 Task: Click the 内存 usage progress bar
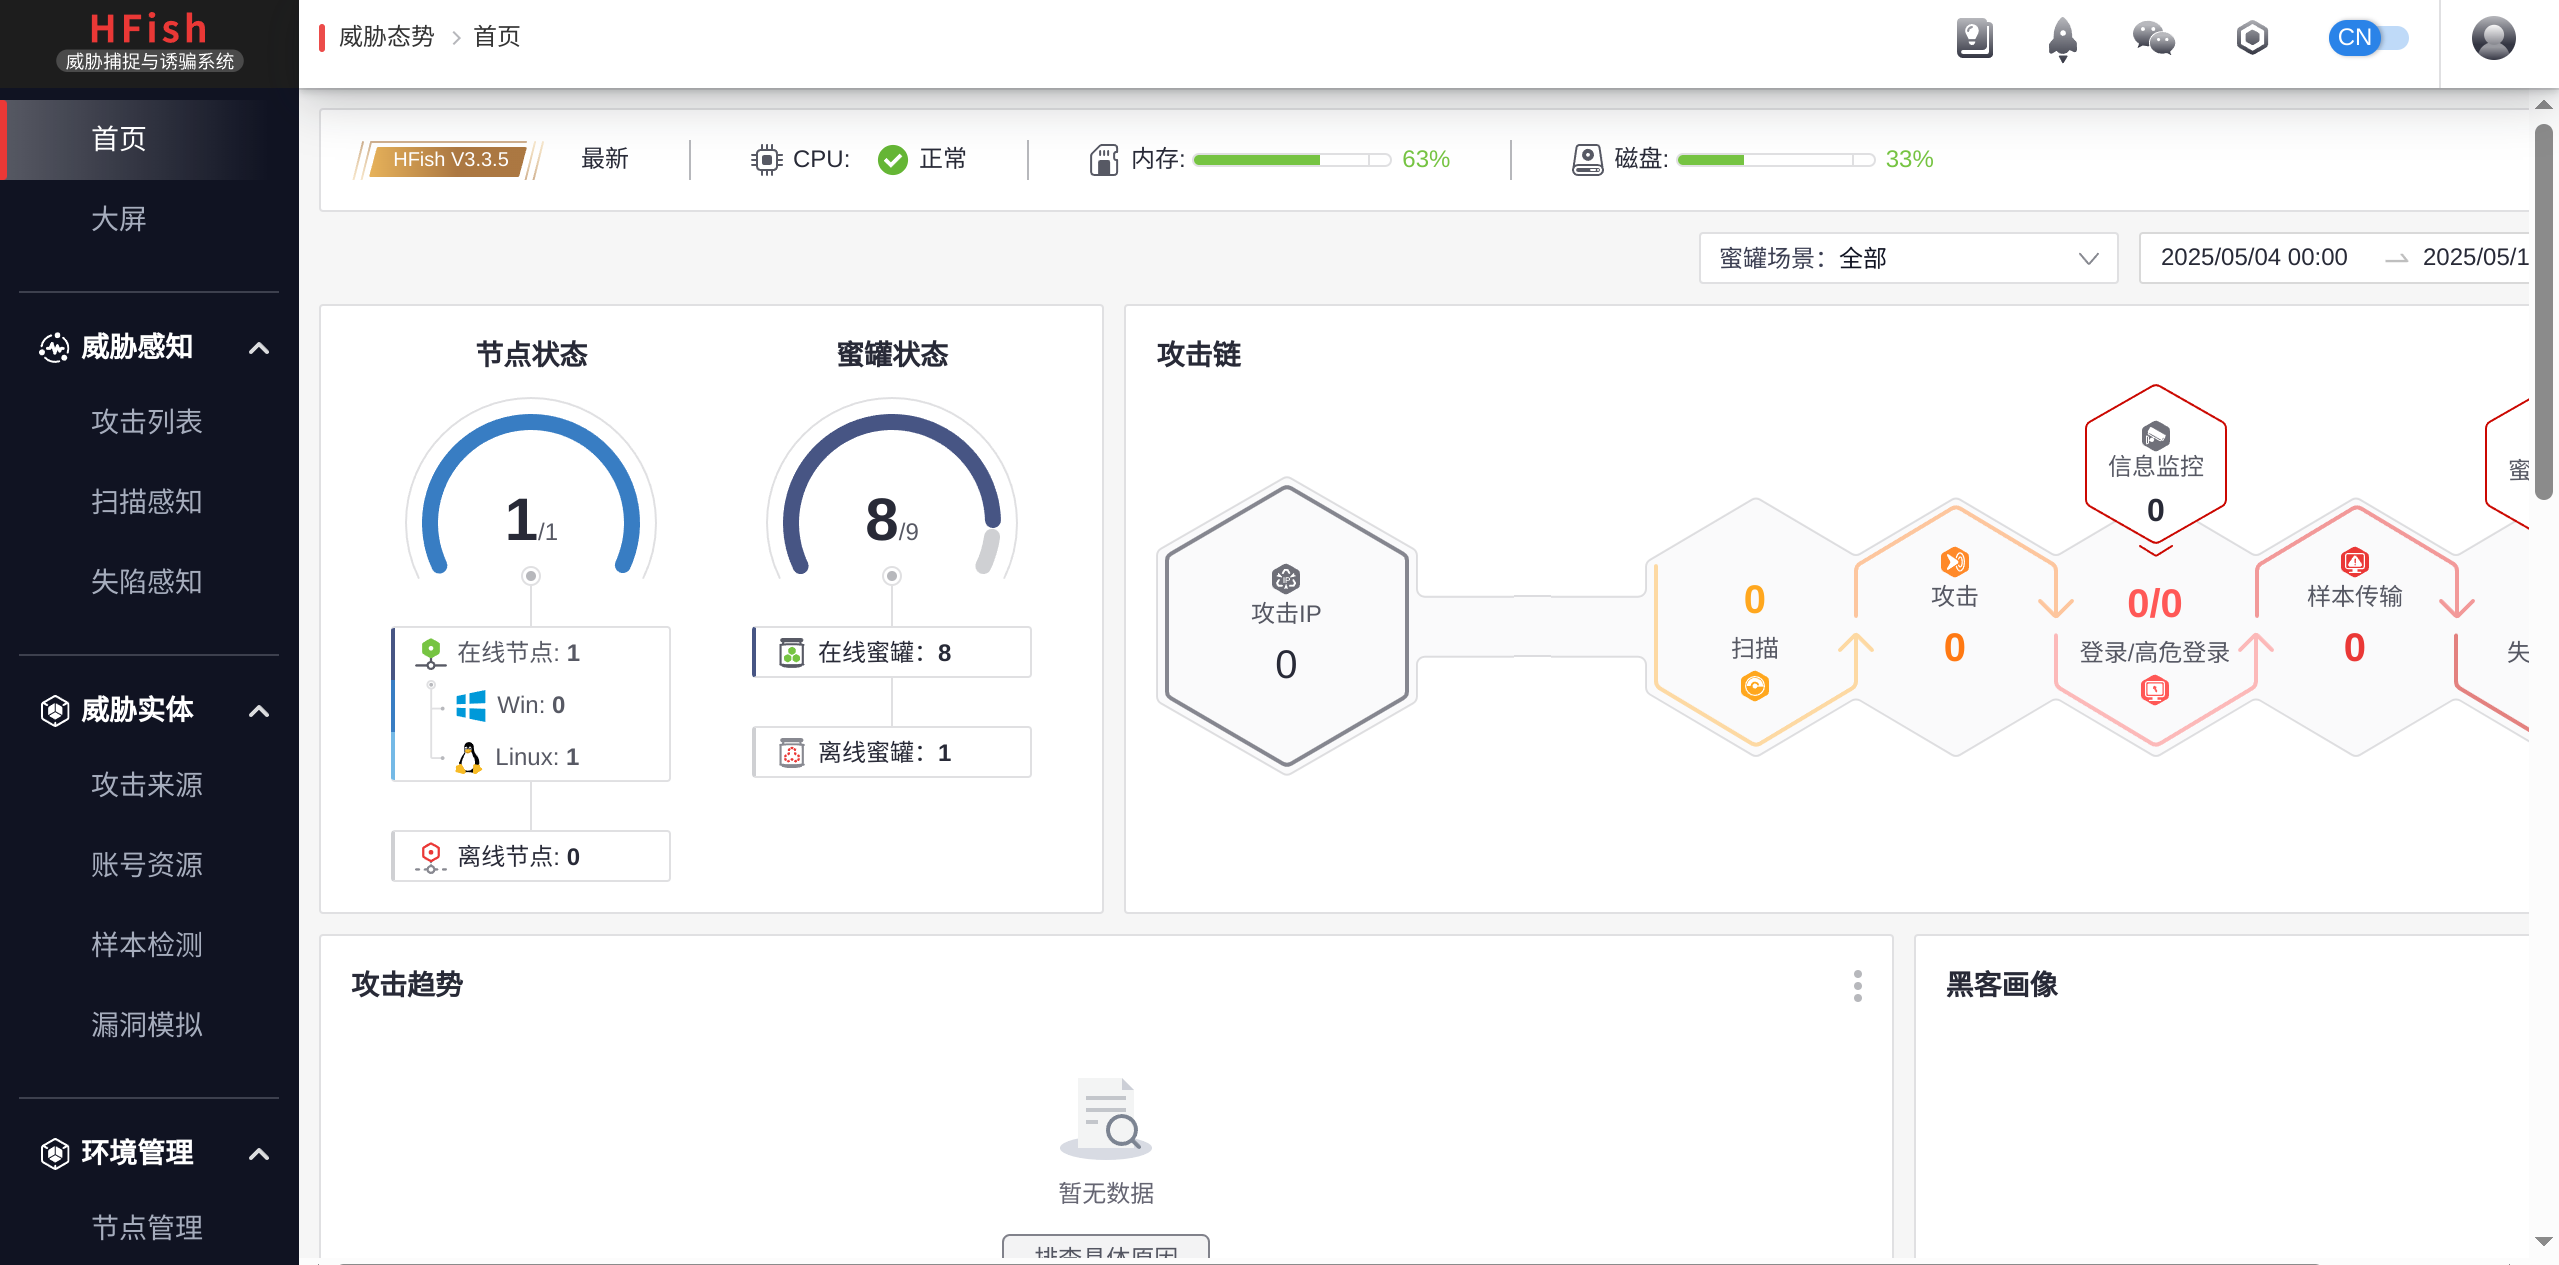pos(1290,160)
